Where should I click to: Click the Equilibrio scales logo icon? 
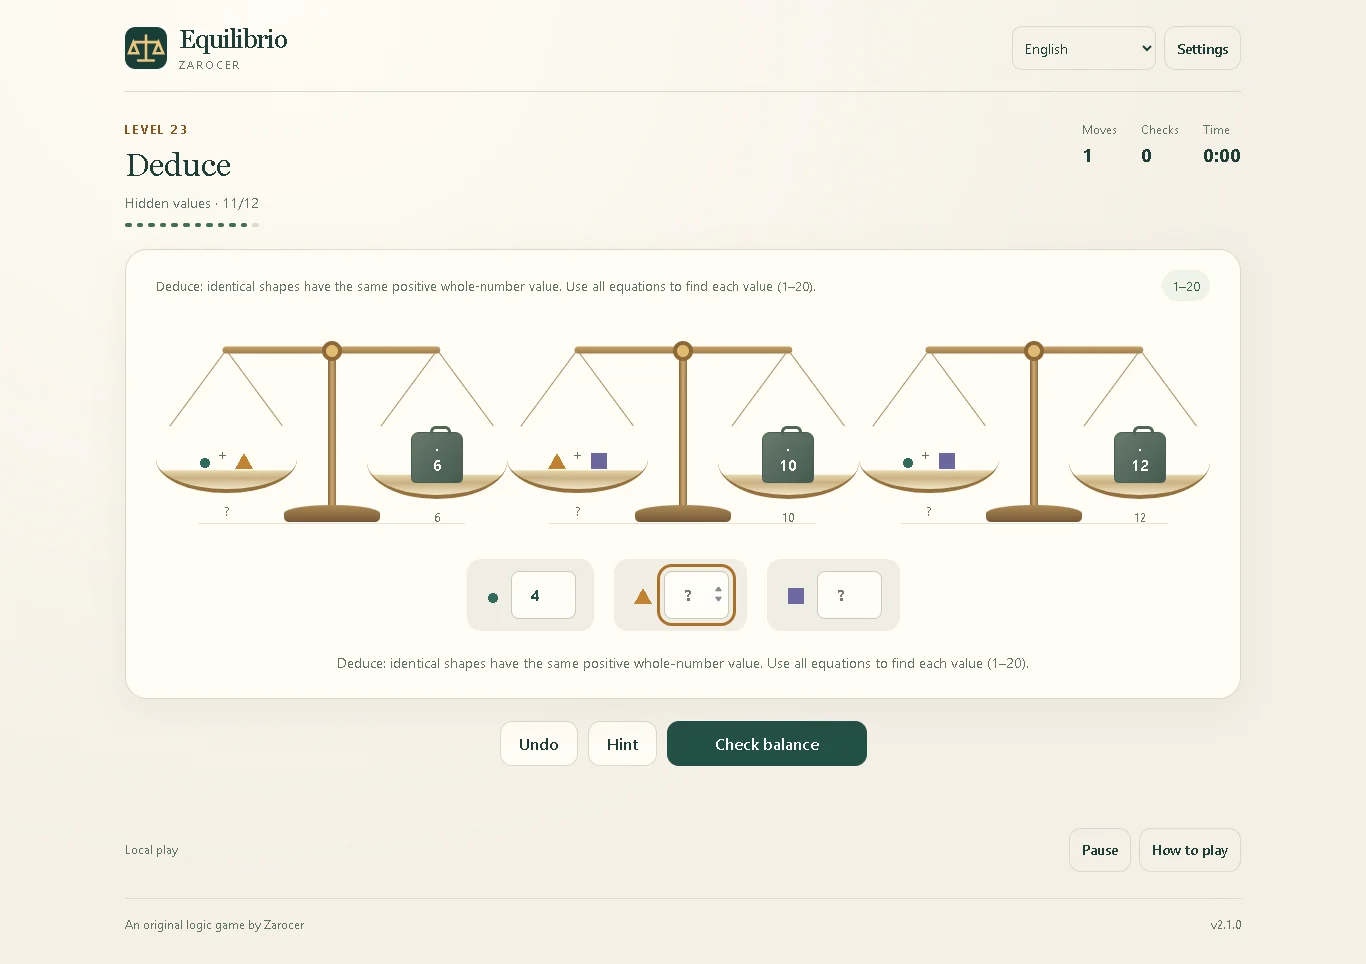pos(146,48)
